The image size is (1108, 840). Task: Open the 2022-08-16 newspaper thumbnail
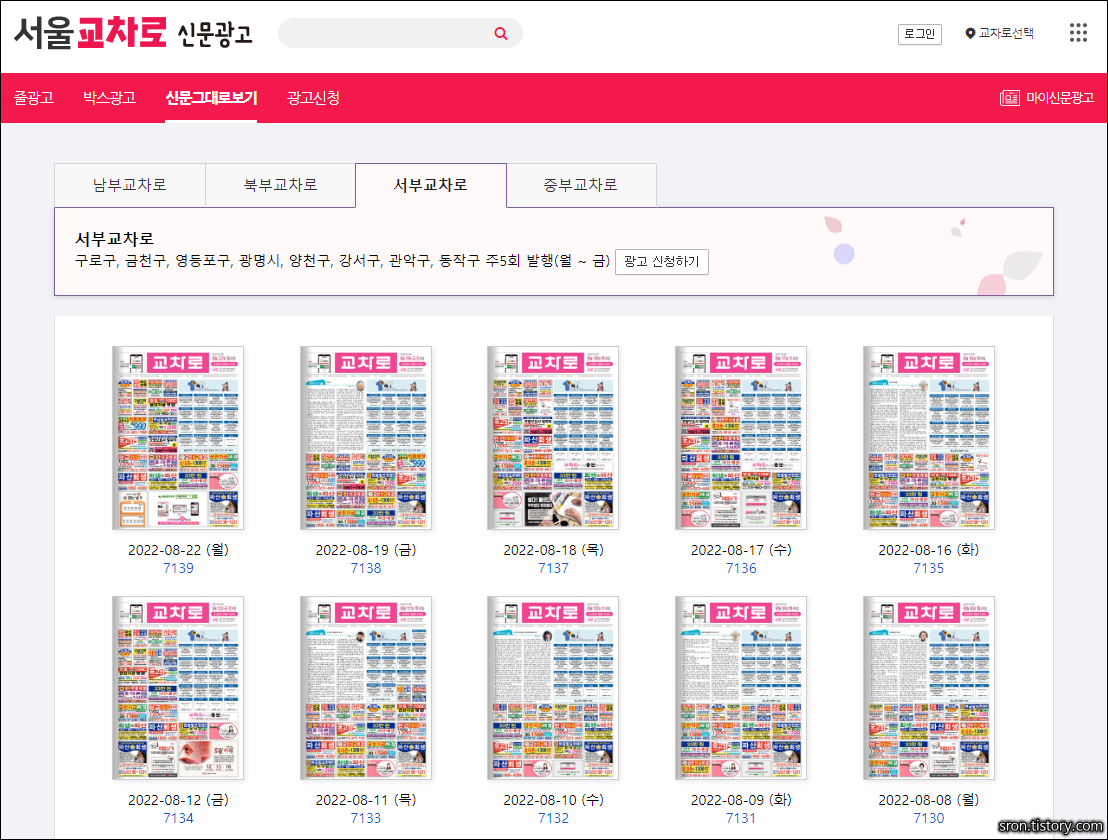tap(929, 438)
